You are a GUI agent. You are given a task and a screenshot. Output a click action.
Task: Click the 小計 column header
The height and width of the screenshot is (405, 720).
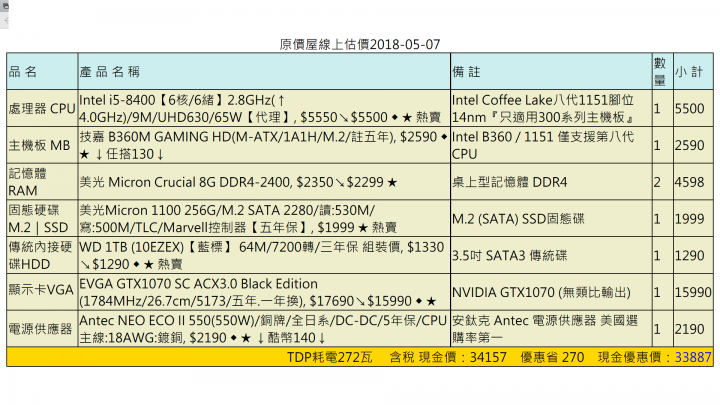tap(693, 71)
